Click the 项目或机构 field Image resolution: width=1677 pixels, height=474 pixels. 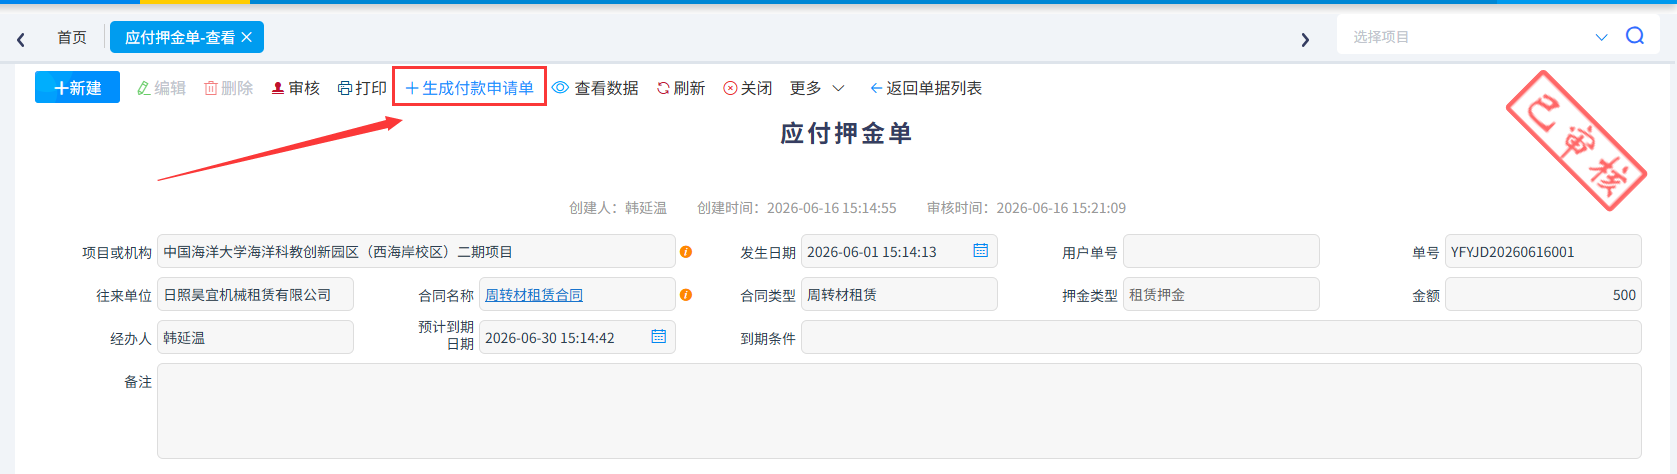pos(416,252)
